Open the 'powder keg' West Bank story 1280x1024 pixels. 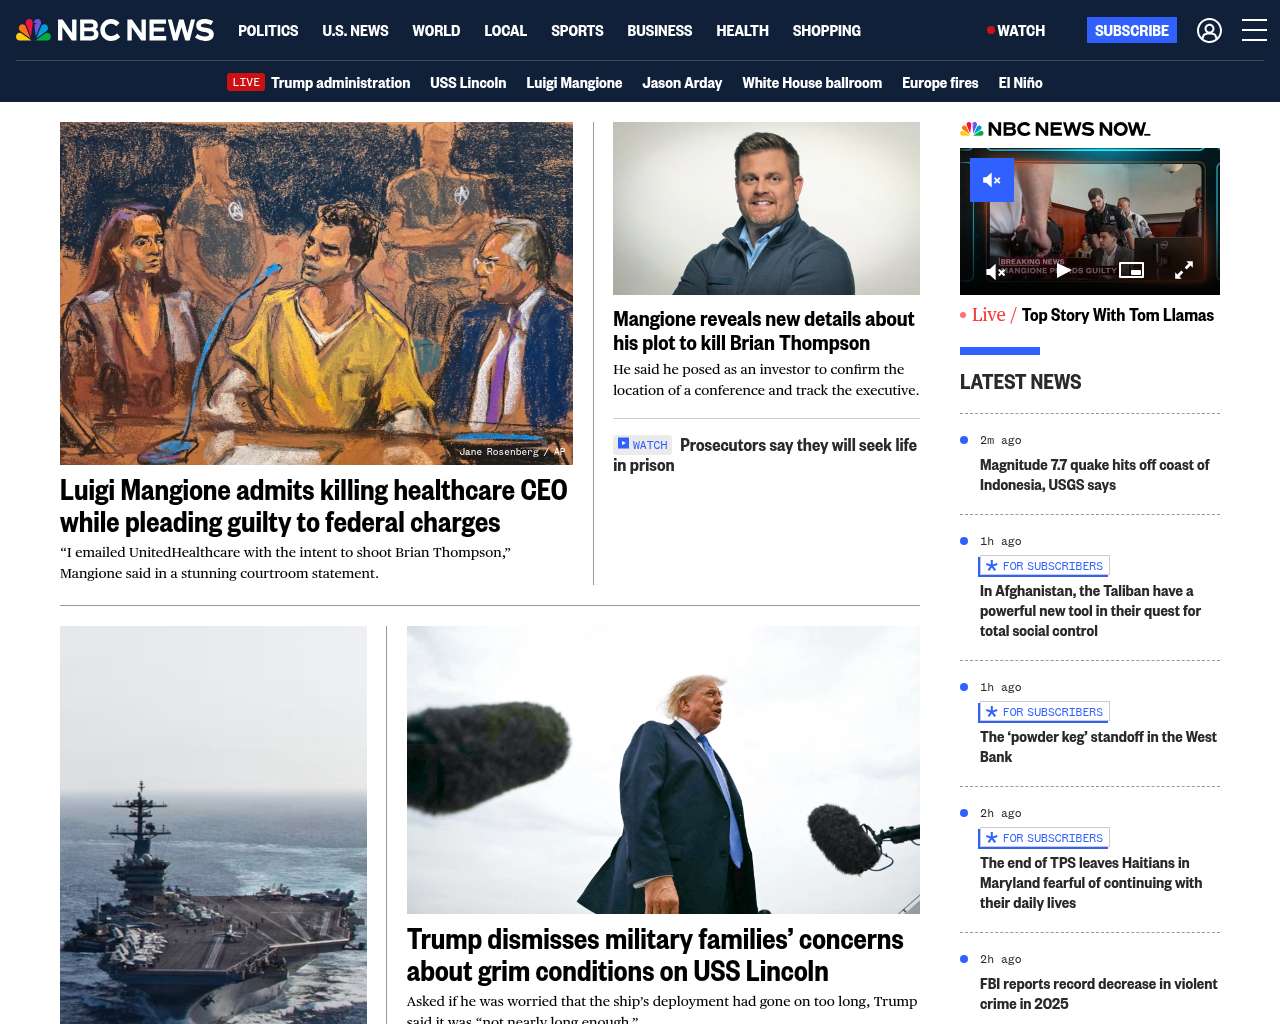click(1098, 747)
